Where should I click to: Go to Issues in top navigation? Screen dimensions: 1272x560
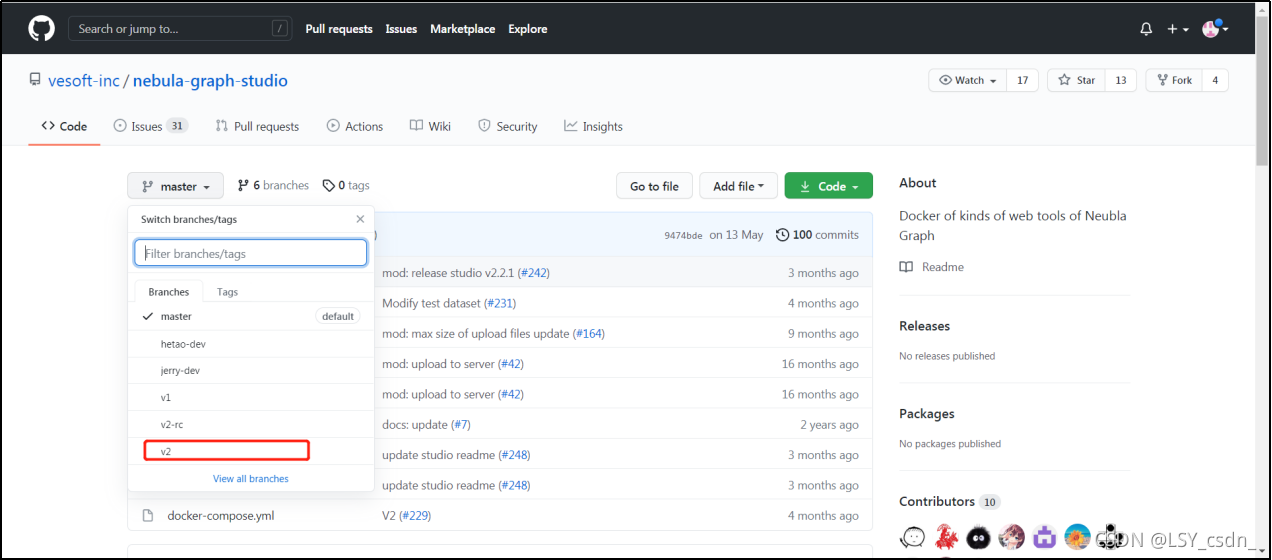[x=401, y=29]
